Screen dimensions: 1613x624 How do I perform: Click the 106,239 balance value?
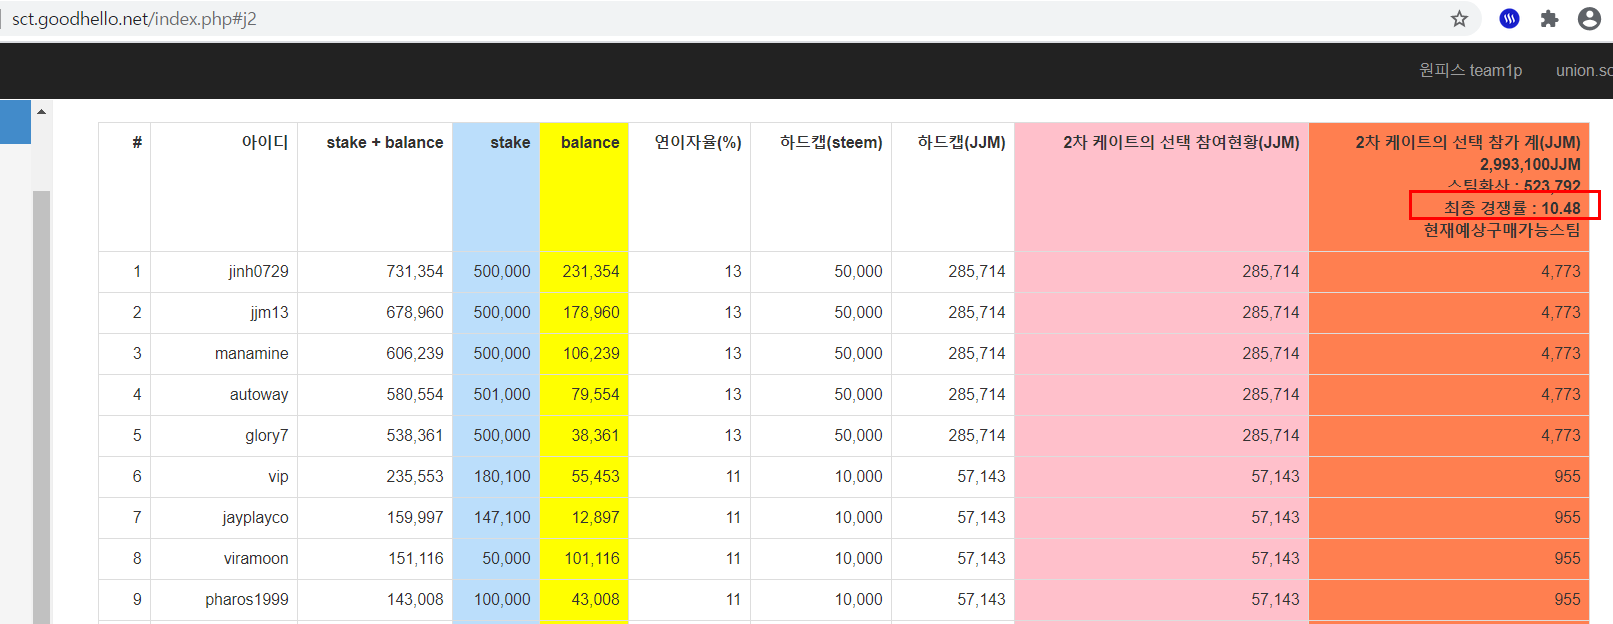[591, 353]
